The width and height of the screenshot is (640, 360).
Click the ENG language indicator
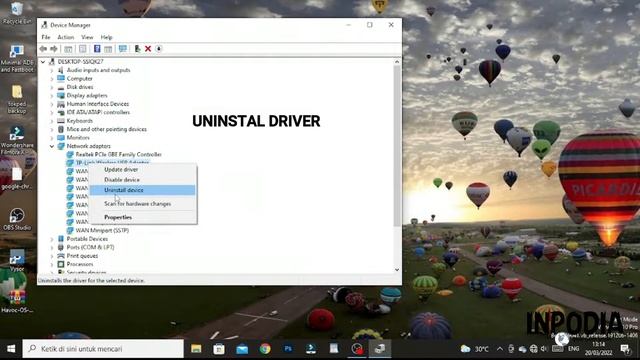pyautogui.click(x=573, y=349)
